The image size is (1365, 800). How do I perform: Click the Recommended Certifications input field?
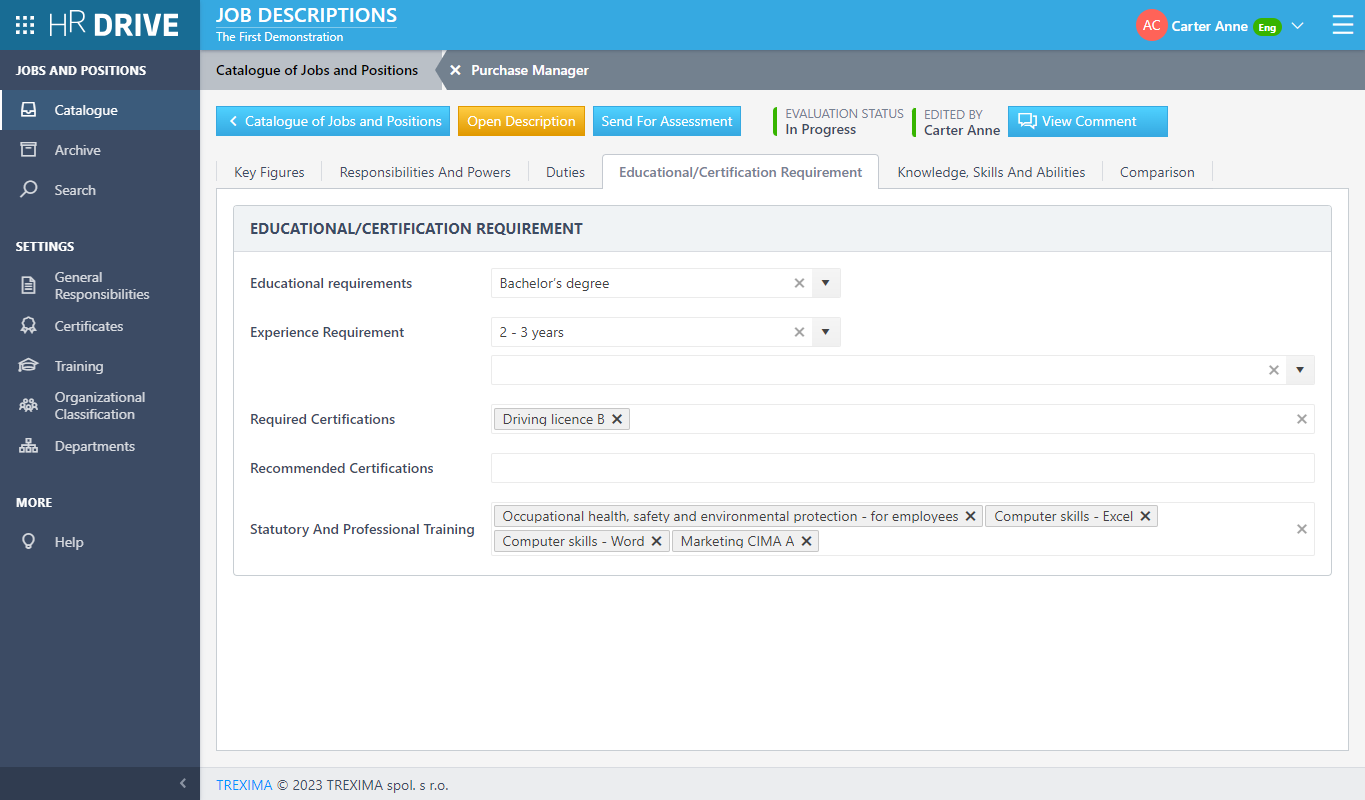901,468
